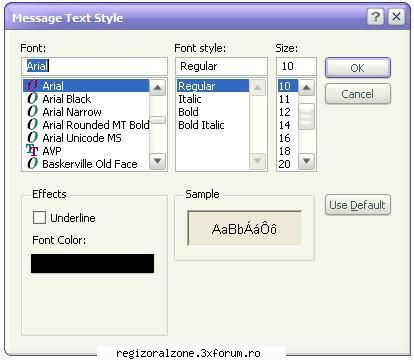The width and height of the screenshot is (414, 360).
Task: Click the font icon beside Baskerville Old Face
Action: point(33,164)
